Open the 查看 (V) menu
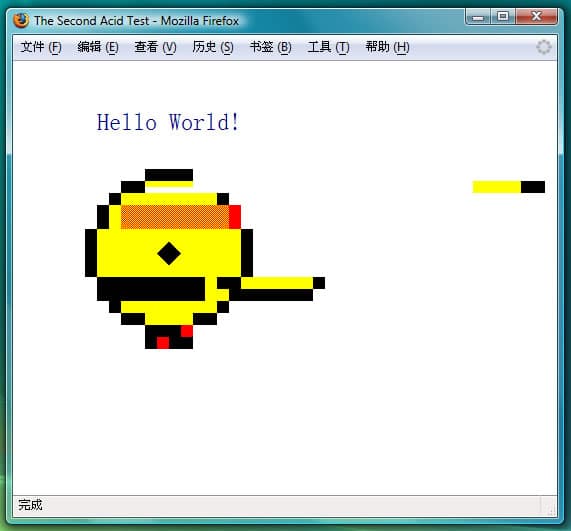This screenshot has height=531, width=571. pyautogui.click(x=155, y=47)
